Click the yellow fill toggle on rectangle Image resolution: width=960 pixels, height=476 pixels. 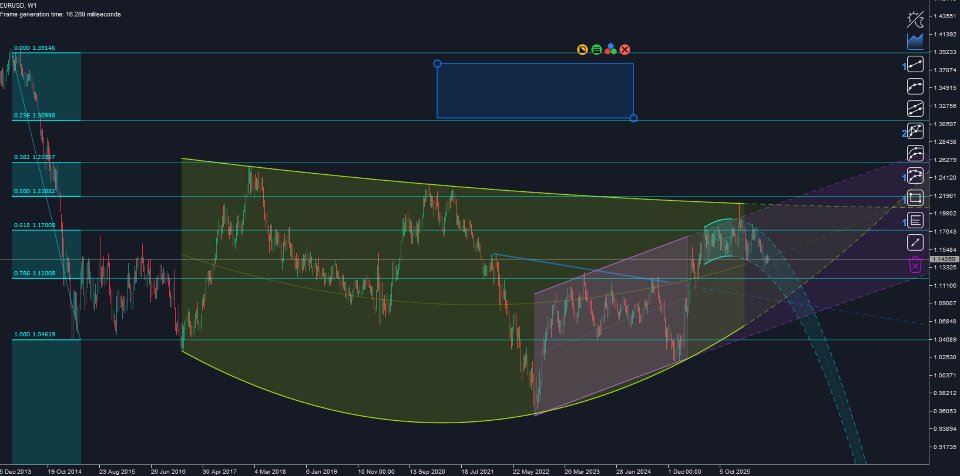[582, 50]
